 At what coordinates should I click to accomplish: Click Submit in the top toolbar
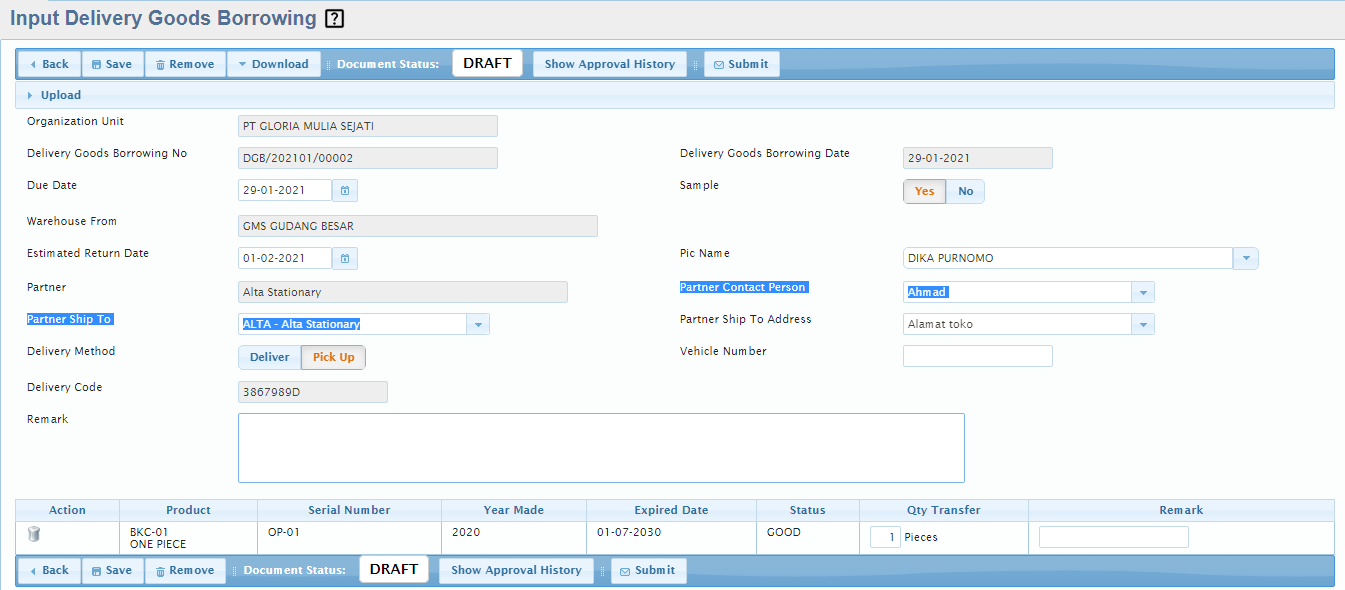click(741, 64)
